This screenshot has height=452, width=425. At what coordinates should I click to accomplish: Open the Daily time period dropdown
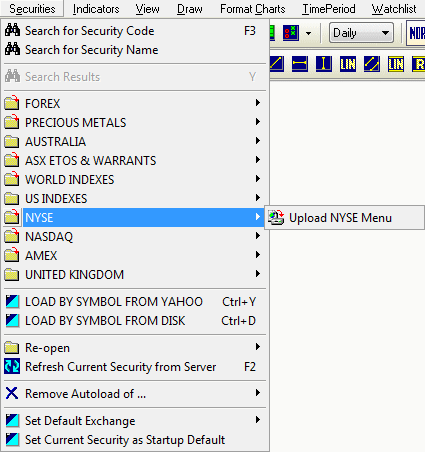coord(361,33)
